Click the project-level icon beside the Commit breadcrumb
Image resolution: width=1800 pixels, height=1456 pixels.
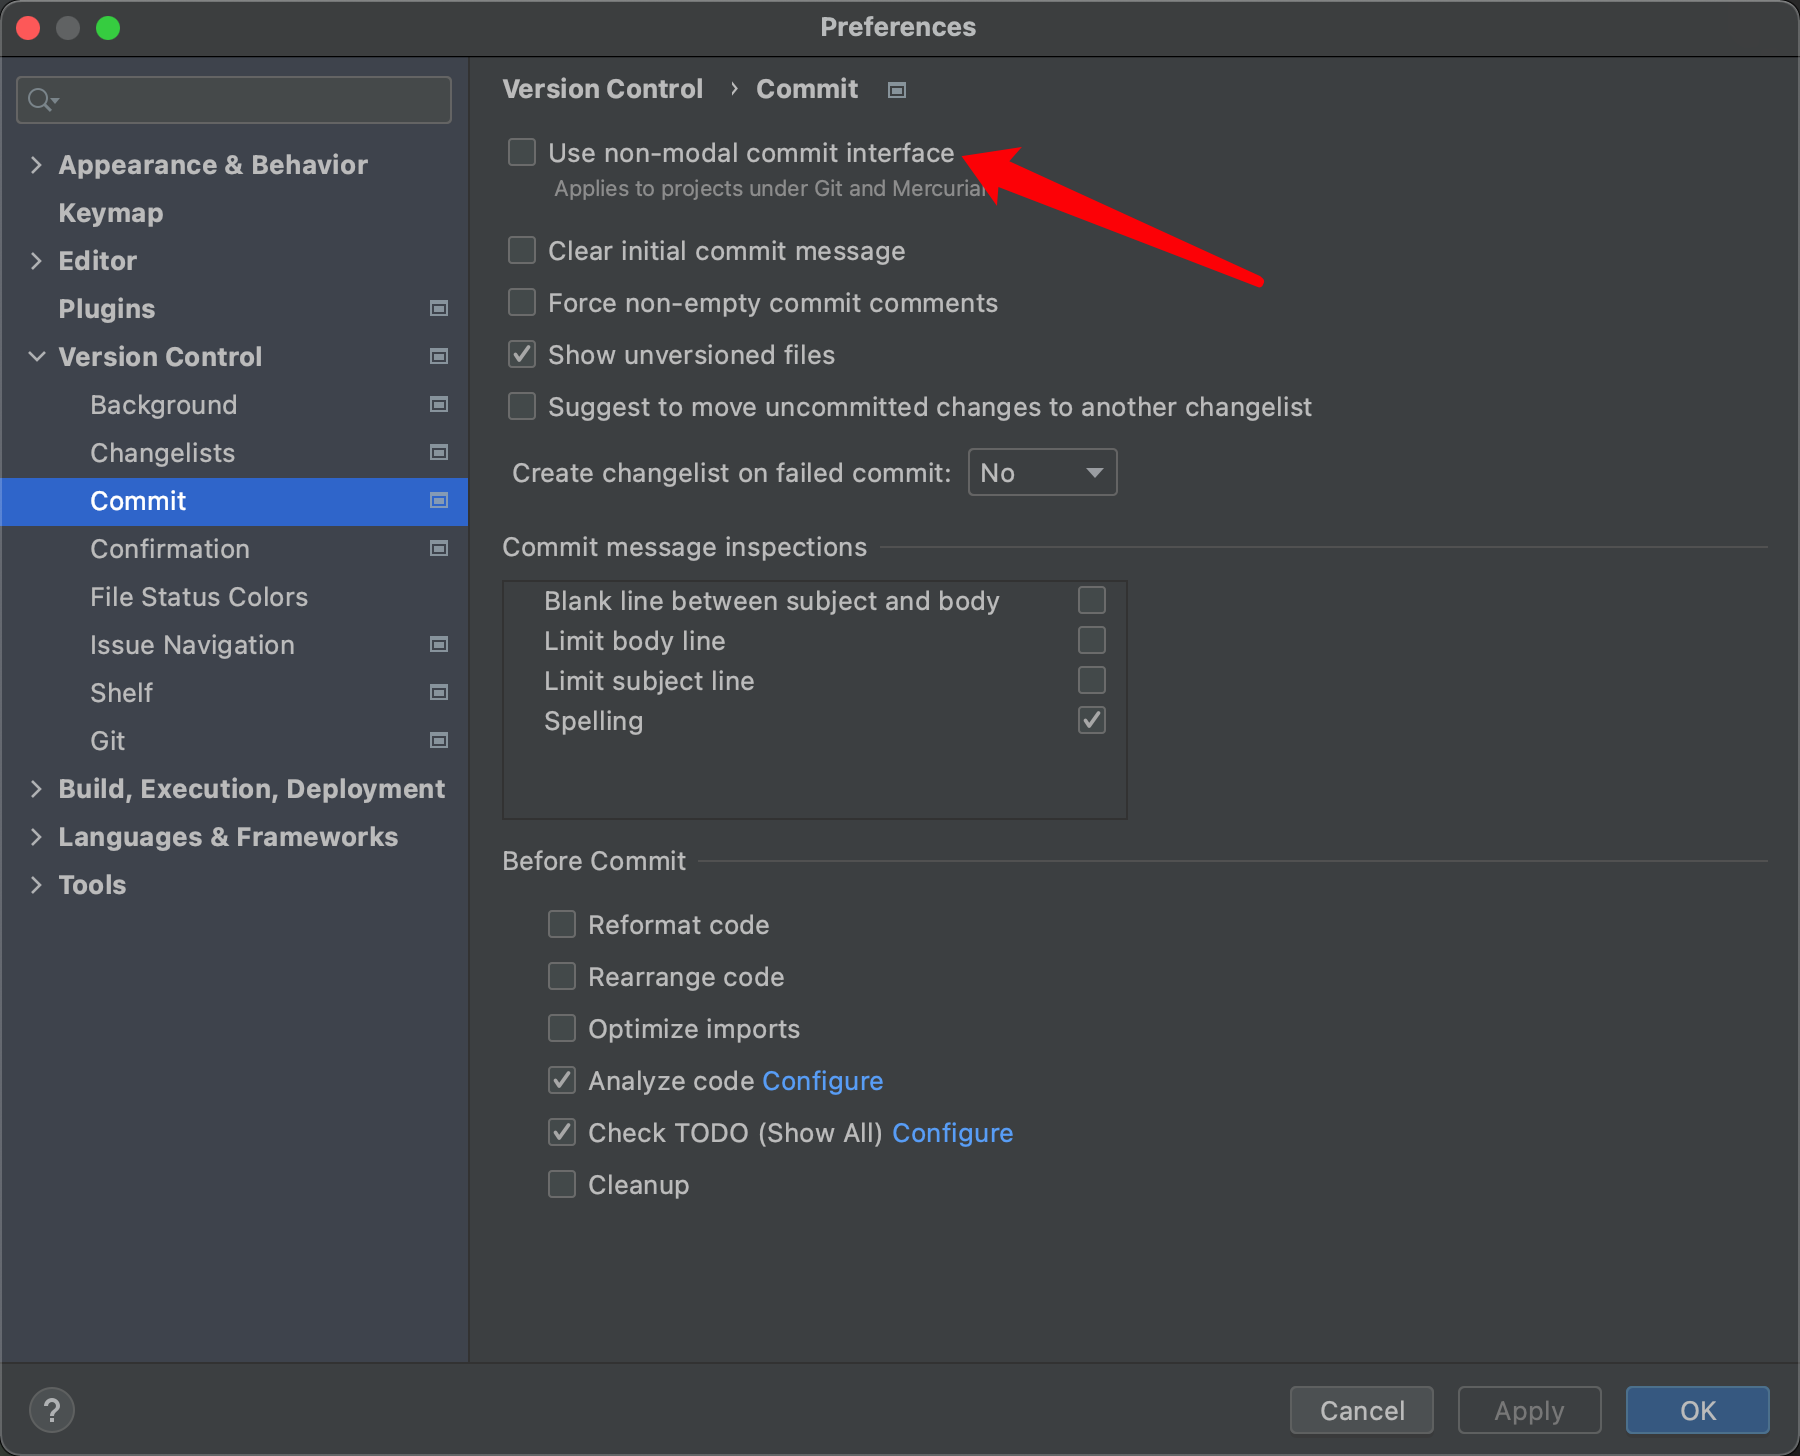pyautogui.click(x=897, y=90)
